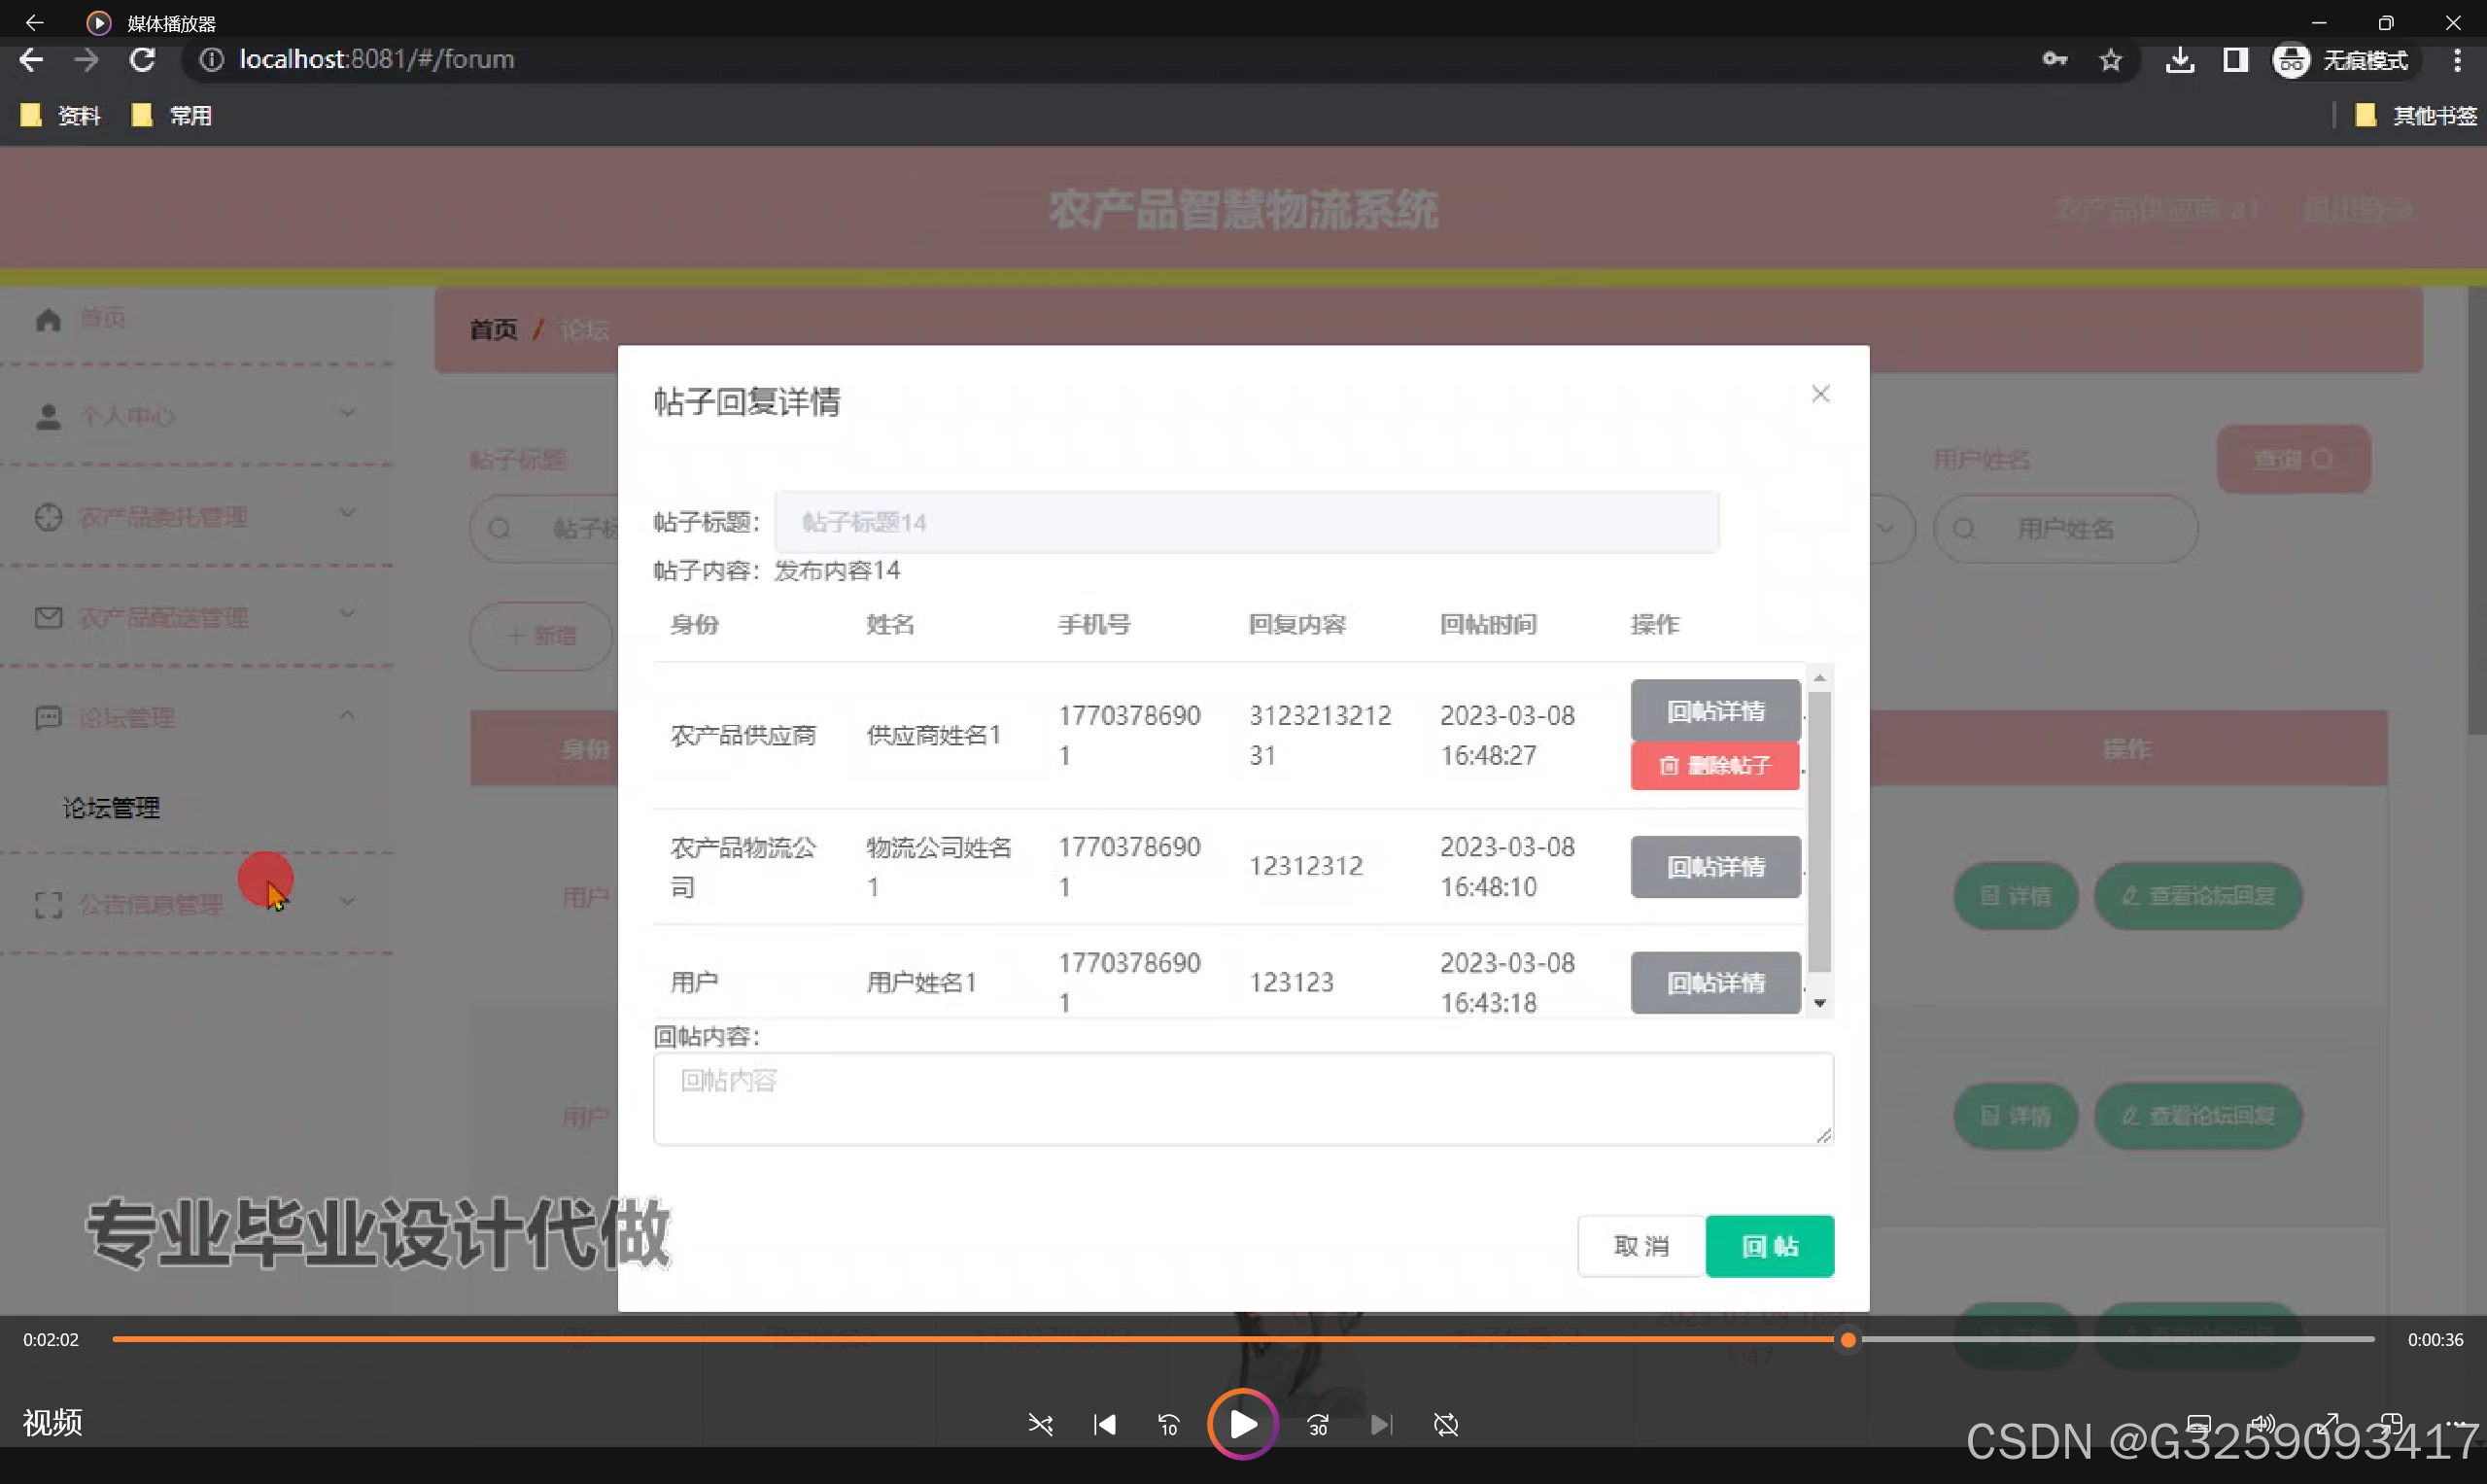Click the 回帖内容 text area

click(1242, 1098)
